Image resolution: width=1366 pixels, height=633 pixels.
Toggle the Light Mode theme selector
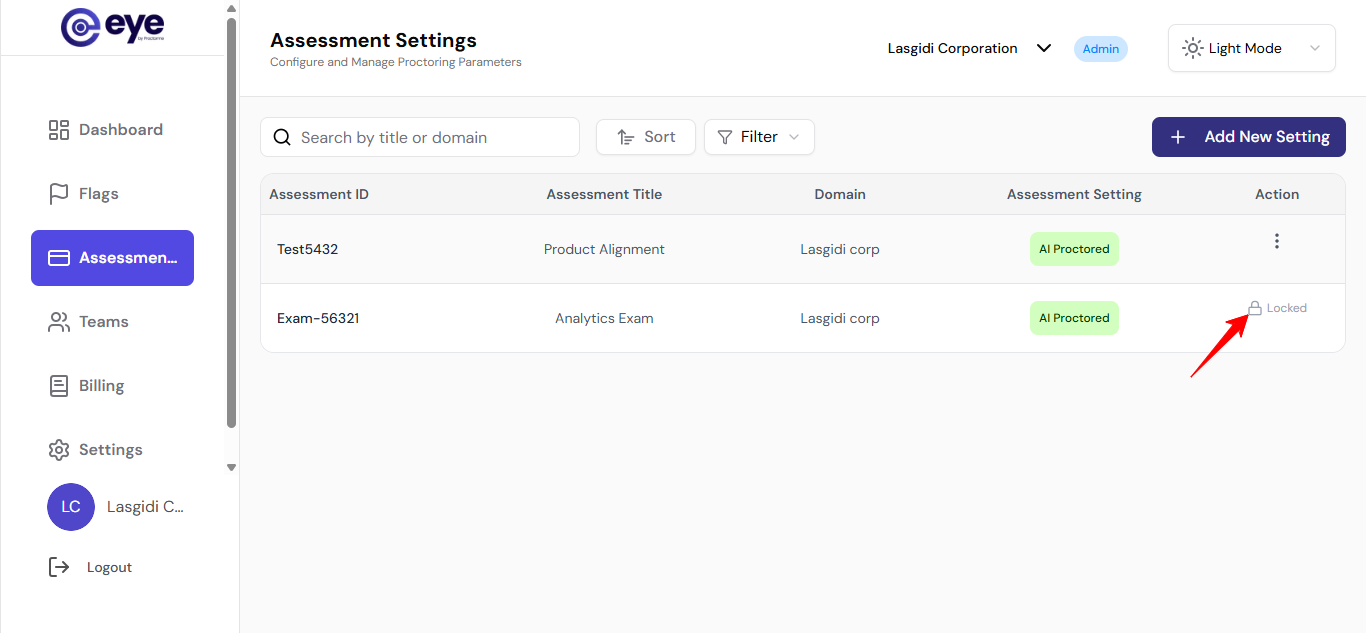(1251, 48)
